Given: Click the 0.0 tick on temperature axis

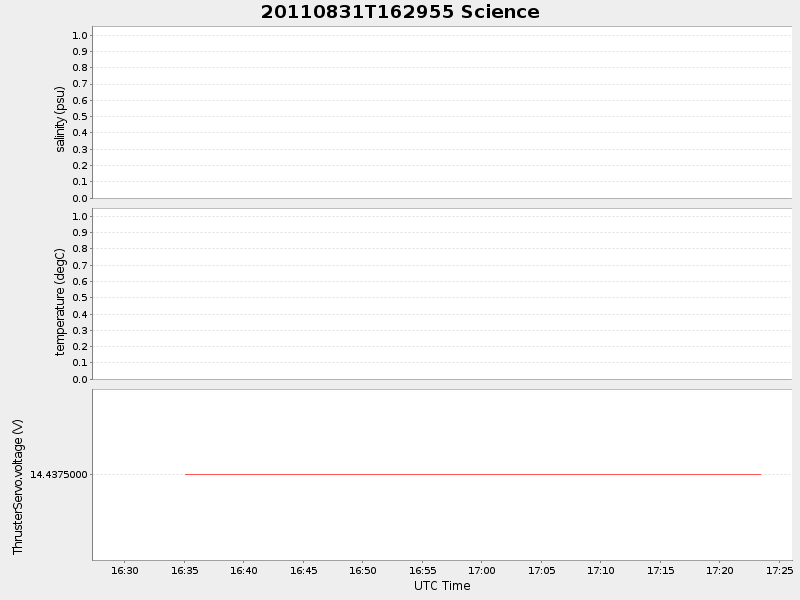Looking at the screenshot, I should click(80, 380).
